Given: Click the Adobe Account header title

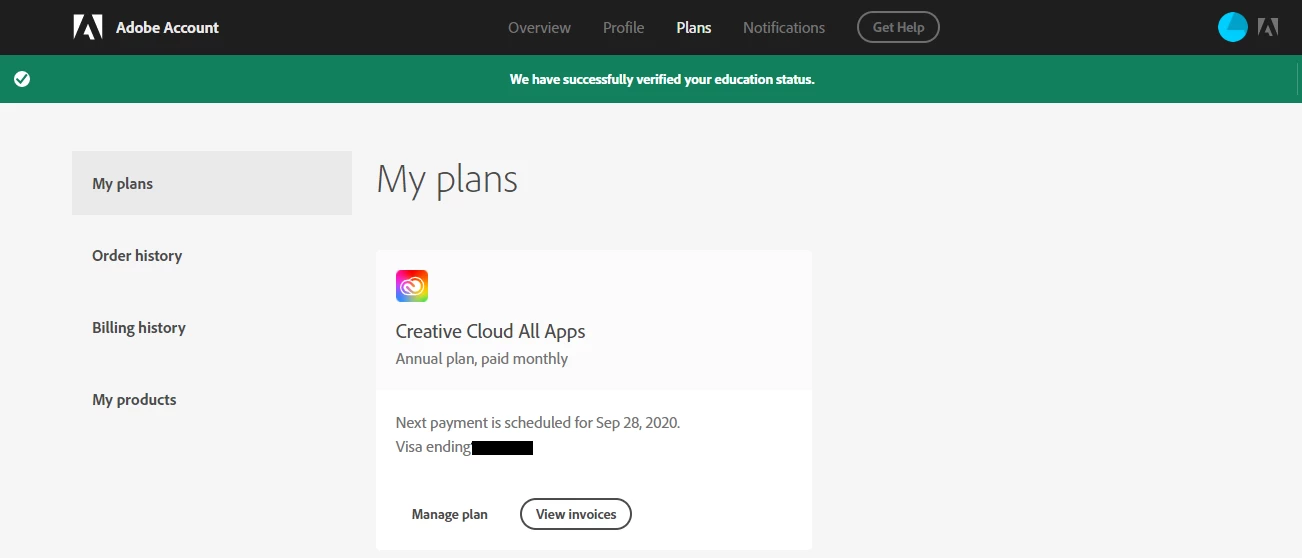Looking at the screenshot, I should click(167, 27).
